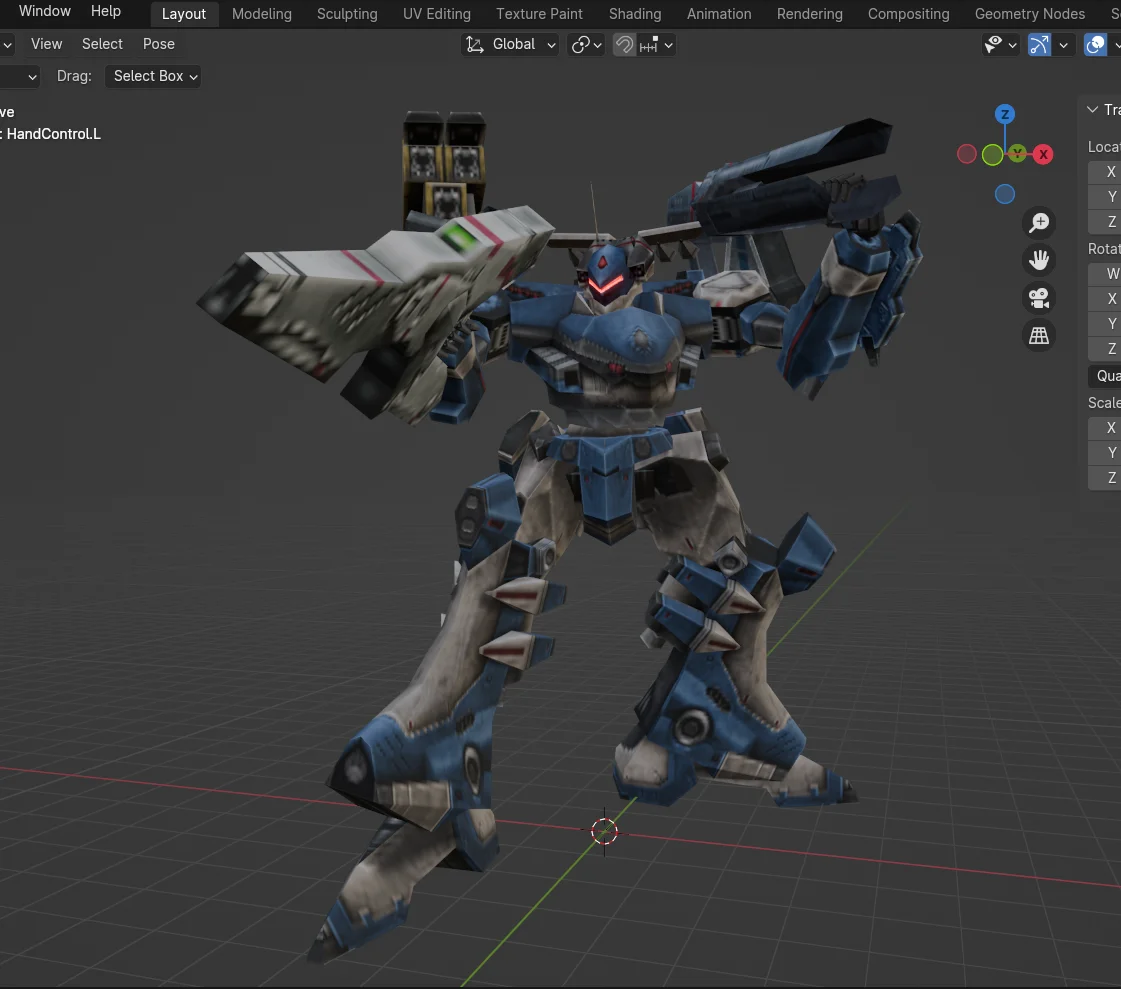The image size is (1121, 989).
Task: Click the Zoom magnifier icon in viewport sidebar
Action: pos(1039,222)
